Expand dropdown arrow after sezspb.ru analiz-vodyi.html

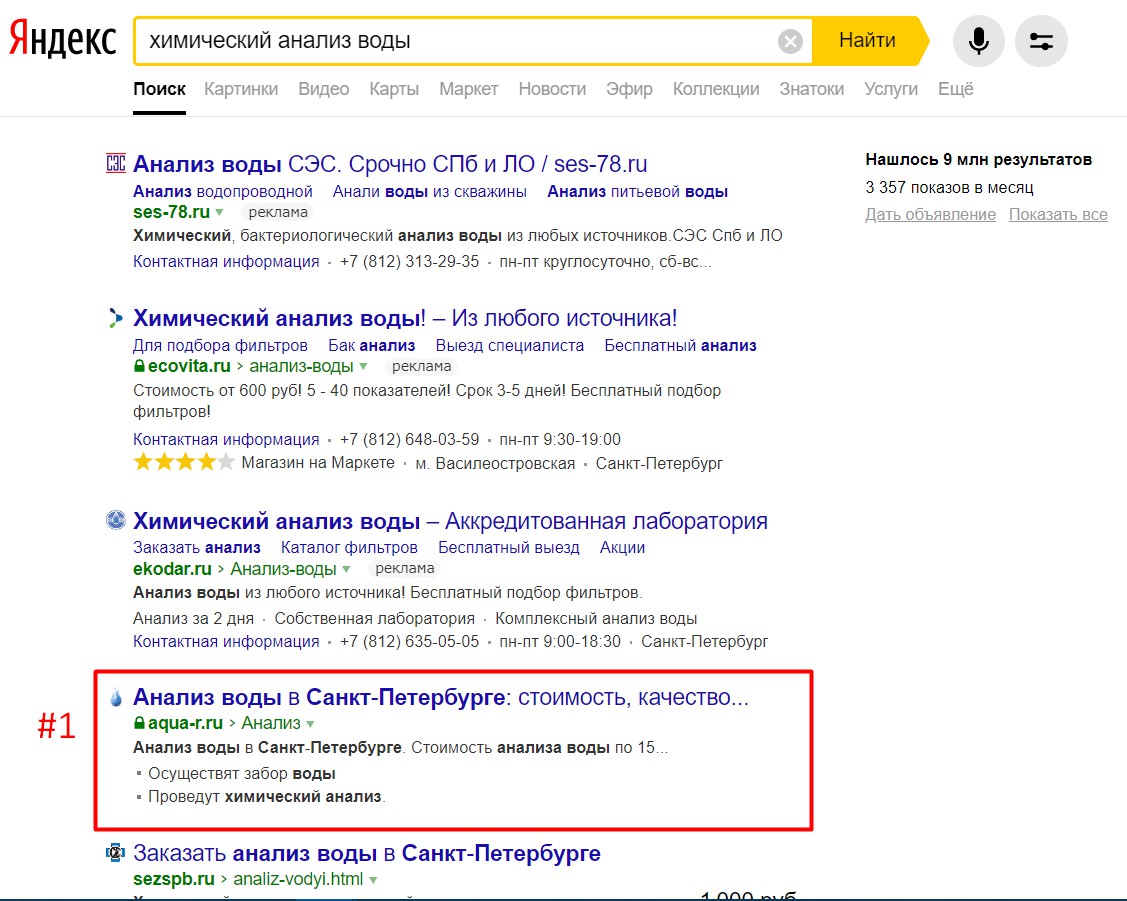click(373, 879)
